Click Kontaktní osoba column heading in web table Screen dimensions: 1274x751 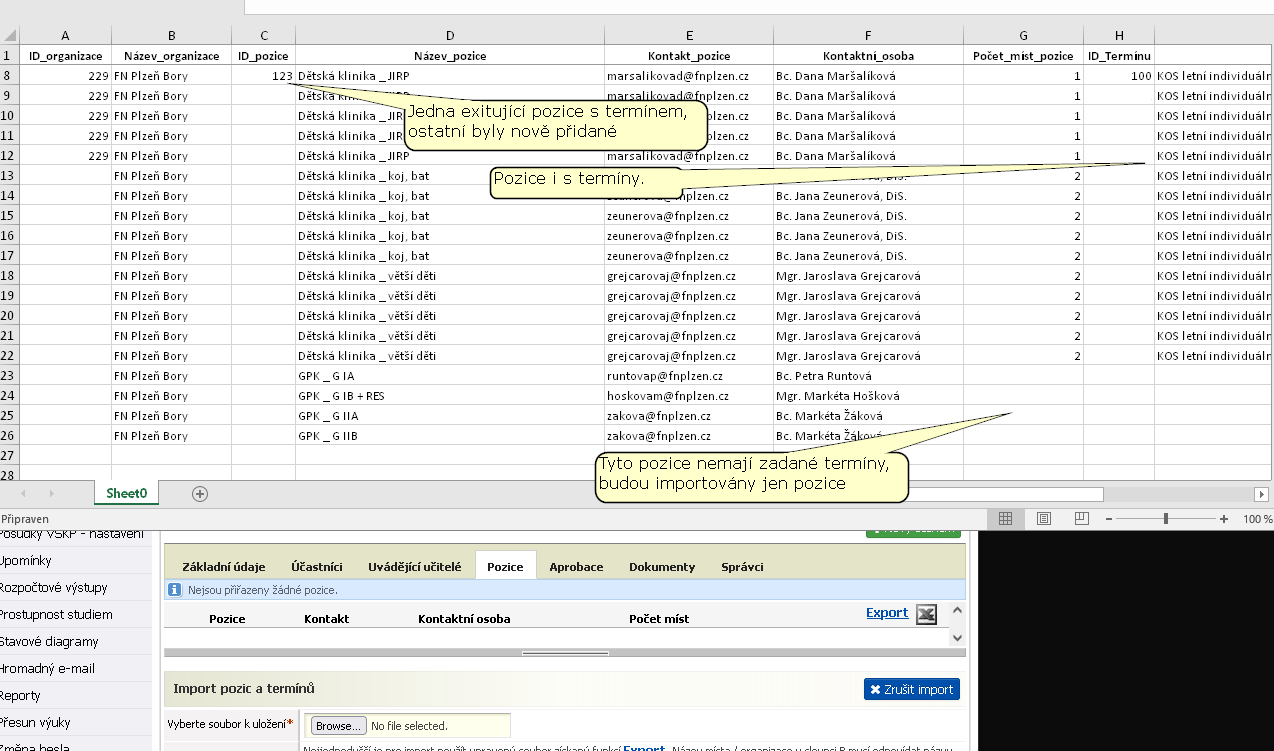click(464, 618)
